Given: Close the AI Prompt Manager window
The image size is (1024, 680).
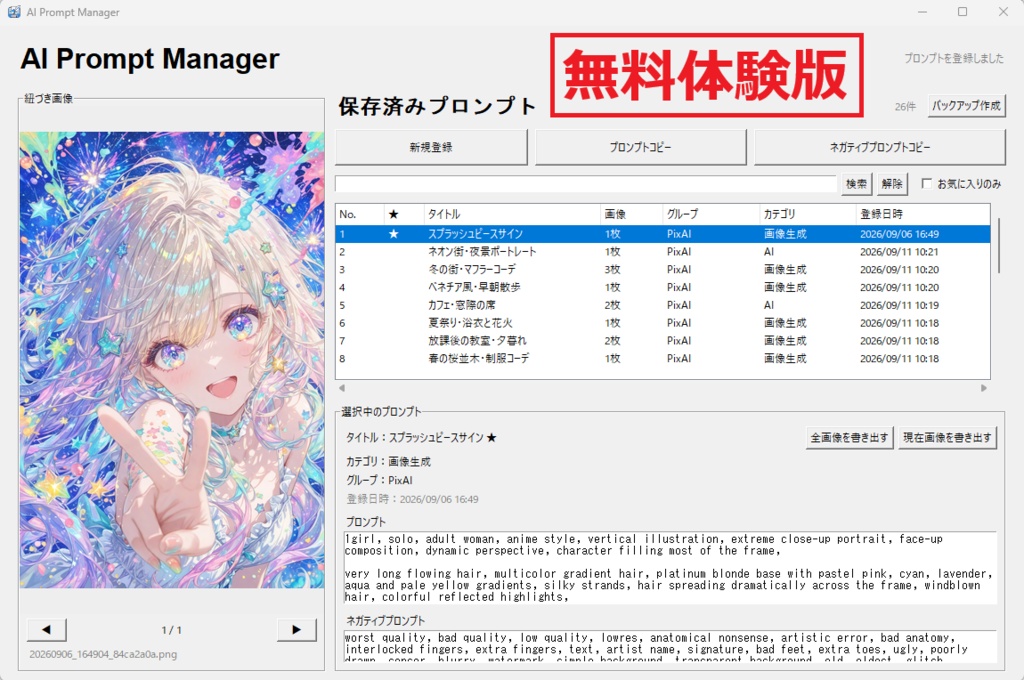Looking at the screenshot, I should tap(1003, 12).
